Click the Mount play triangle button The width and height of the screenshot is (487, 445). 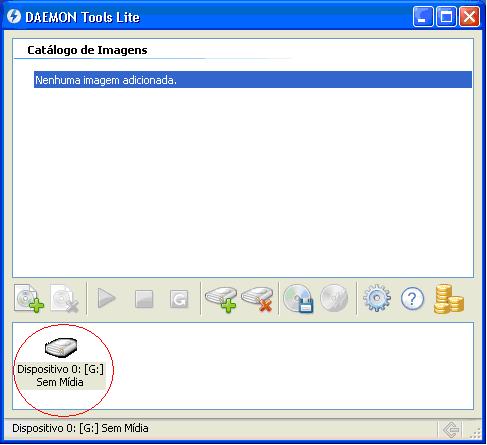coord(107,298)
